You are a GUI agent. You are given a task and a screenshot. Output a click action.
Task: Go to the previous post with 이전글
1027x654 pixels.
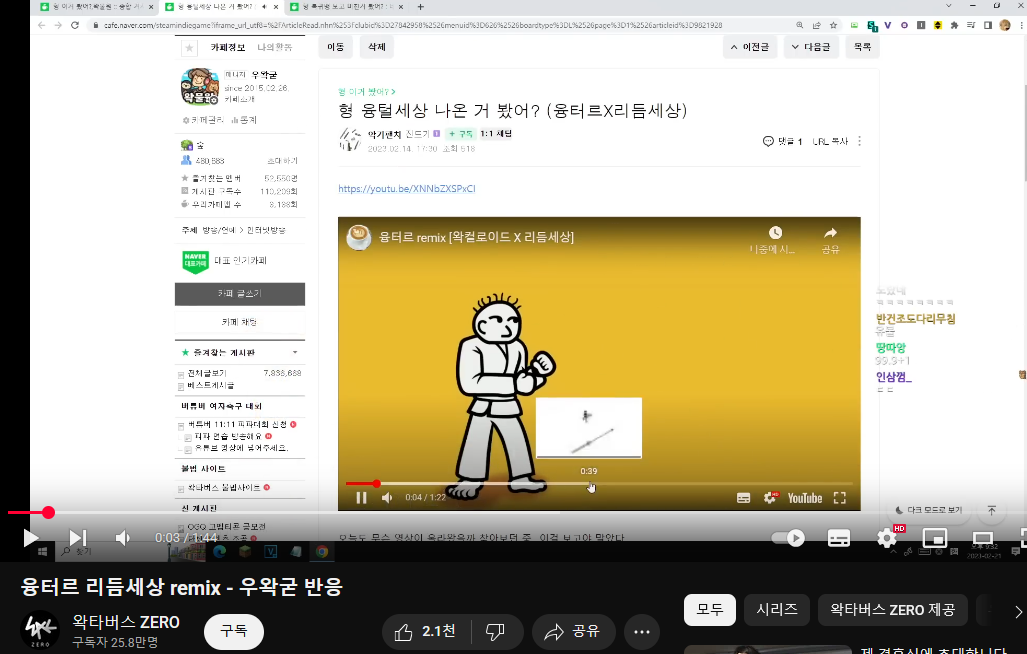[x=749, y=47]
